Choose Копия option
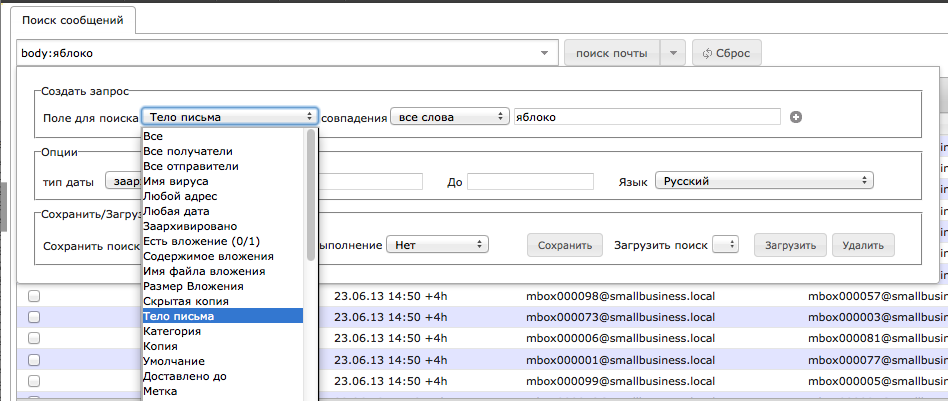This screenshot has width=948, height=401. pyautogui.click(x=222, y=347)
